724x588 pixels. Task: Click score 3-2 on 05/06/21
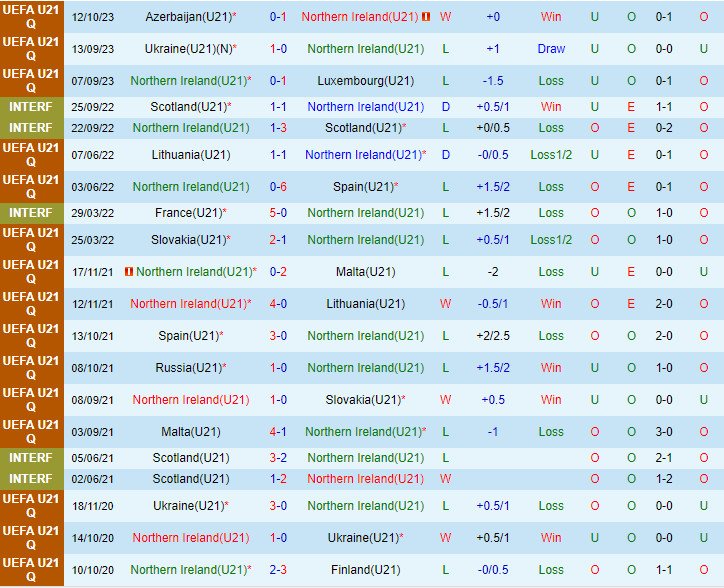point(278,458)
